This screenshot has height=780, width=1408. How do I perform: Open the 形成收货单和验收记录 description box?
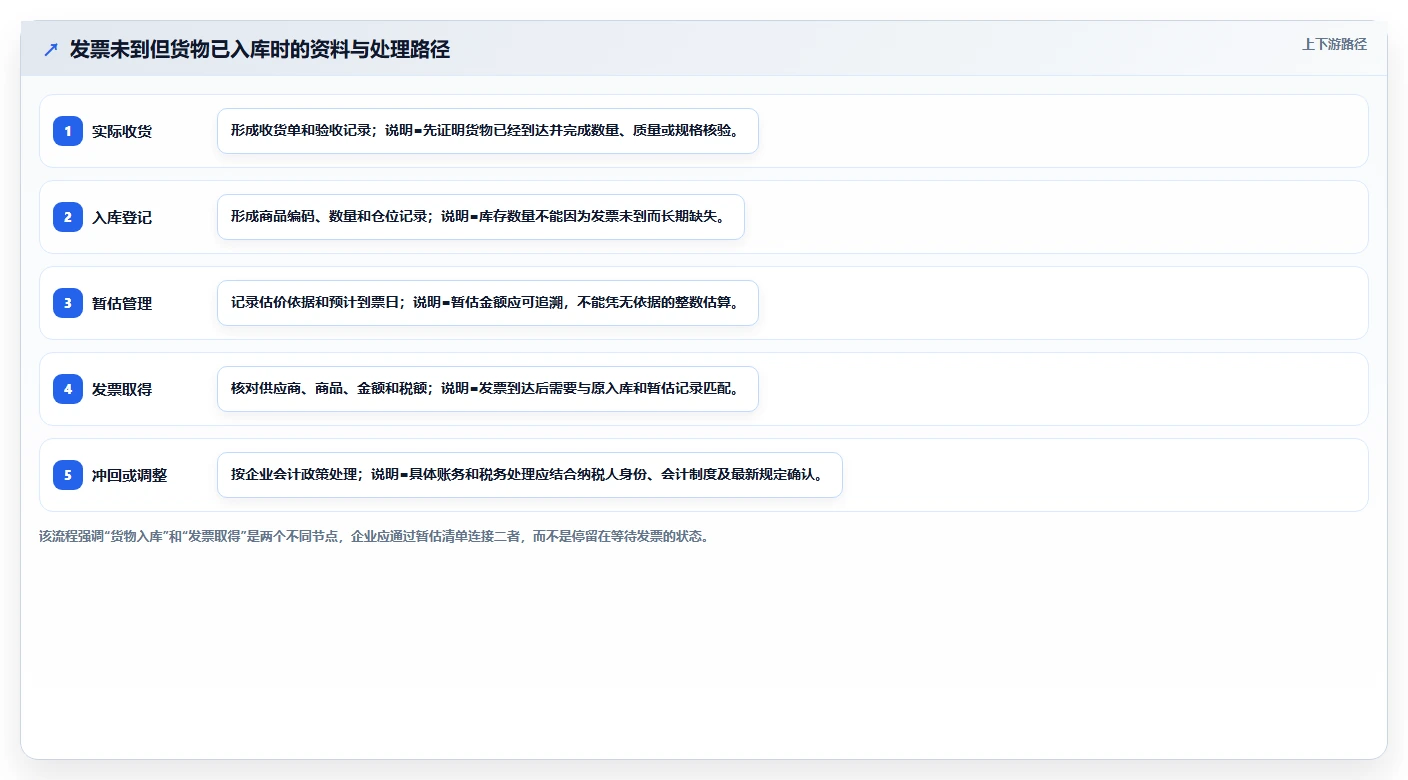488,131
